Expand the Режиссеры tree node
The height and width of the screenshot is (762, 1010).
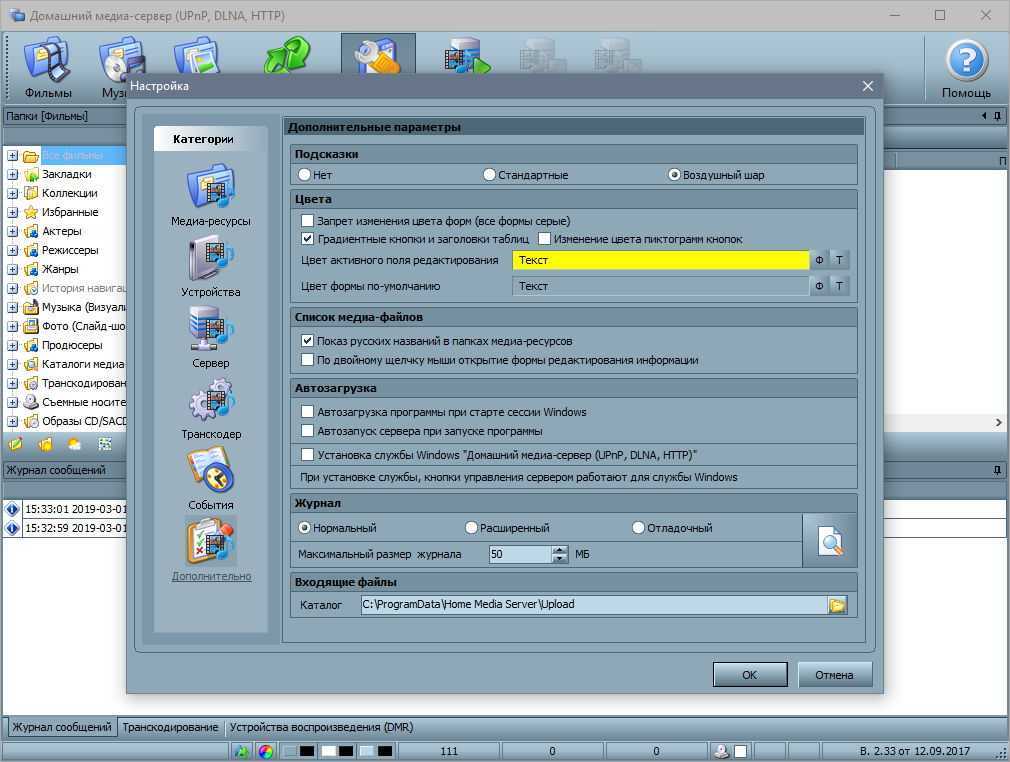tap(12, 250)
